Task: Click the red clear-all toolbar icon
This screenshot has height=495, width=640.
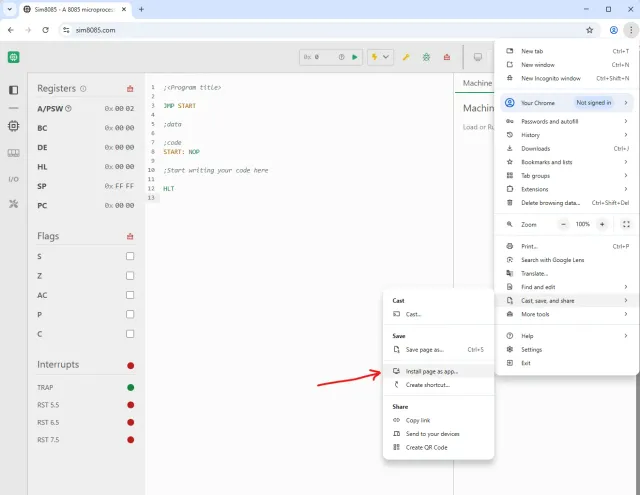Action: [447, 57]
